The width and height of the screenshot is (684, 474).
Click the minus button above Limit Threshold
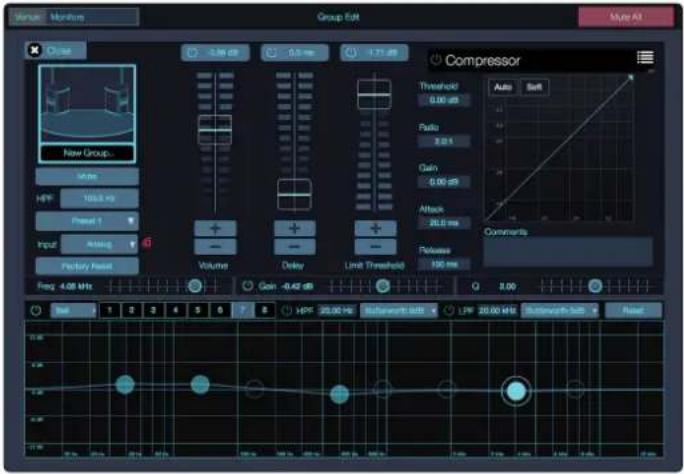pyautogui.click(x=375, y=247)
